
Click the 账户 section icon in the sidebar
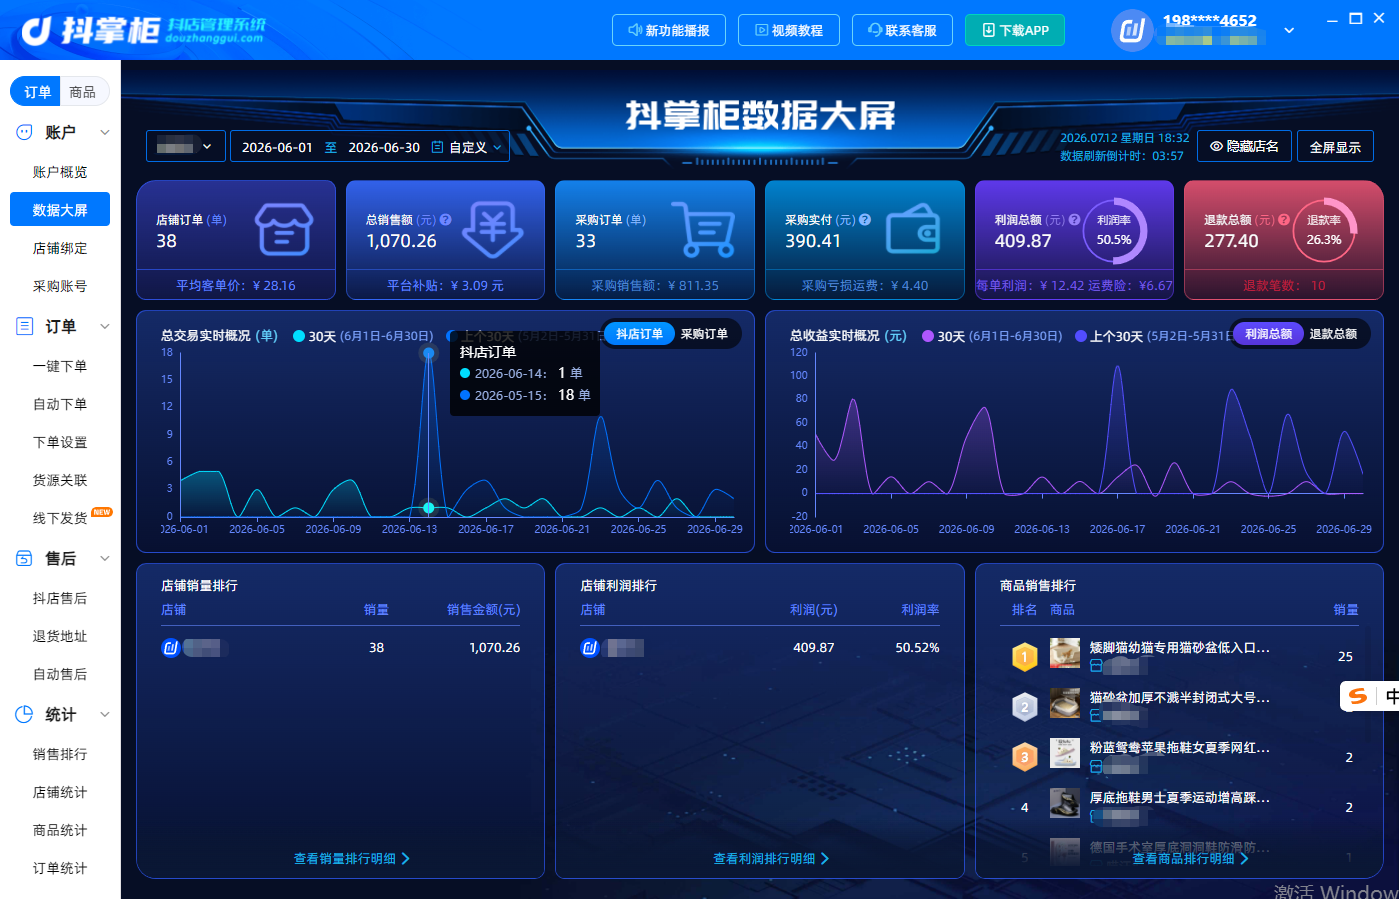(x=25, y=132)
